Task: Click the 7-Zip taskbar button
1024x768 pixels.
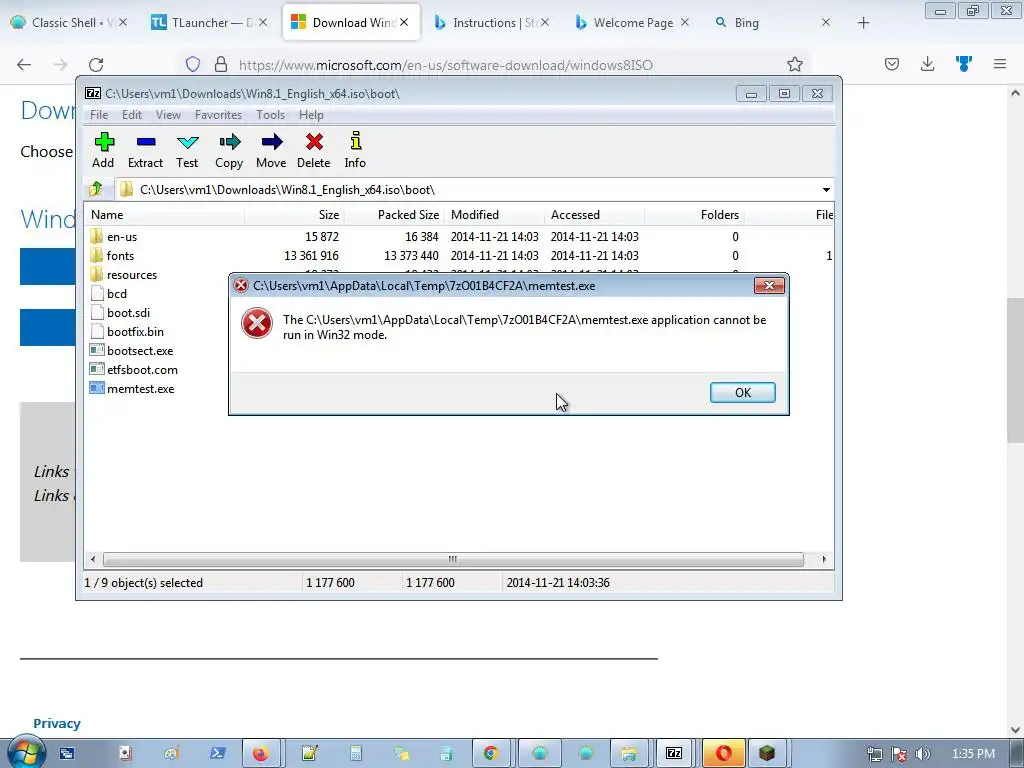Action: pos(674,754)
